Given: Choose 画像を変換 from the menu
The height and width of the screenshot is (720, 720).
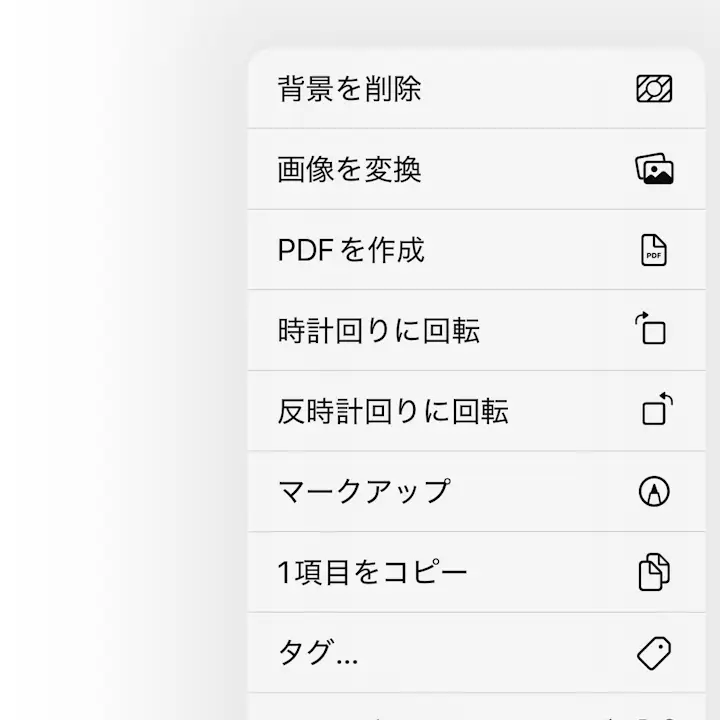Looking at the screenshot, I should 349,170.
